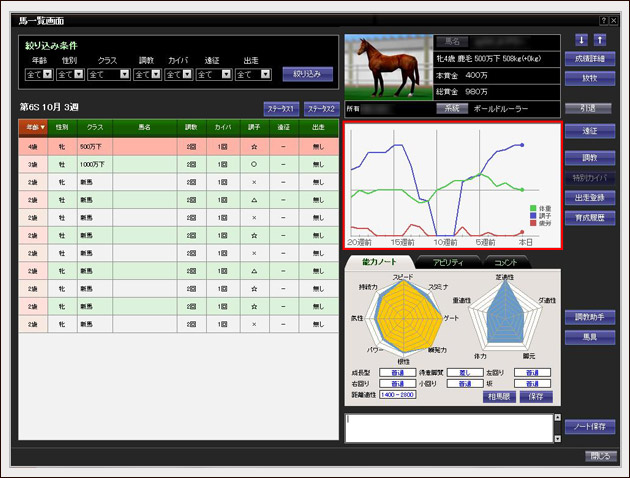This screenshot has width=630, height=478.
Task: Switch to the コメント tab
Action: 504,262
